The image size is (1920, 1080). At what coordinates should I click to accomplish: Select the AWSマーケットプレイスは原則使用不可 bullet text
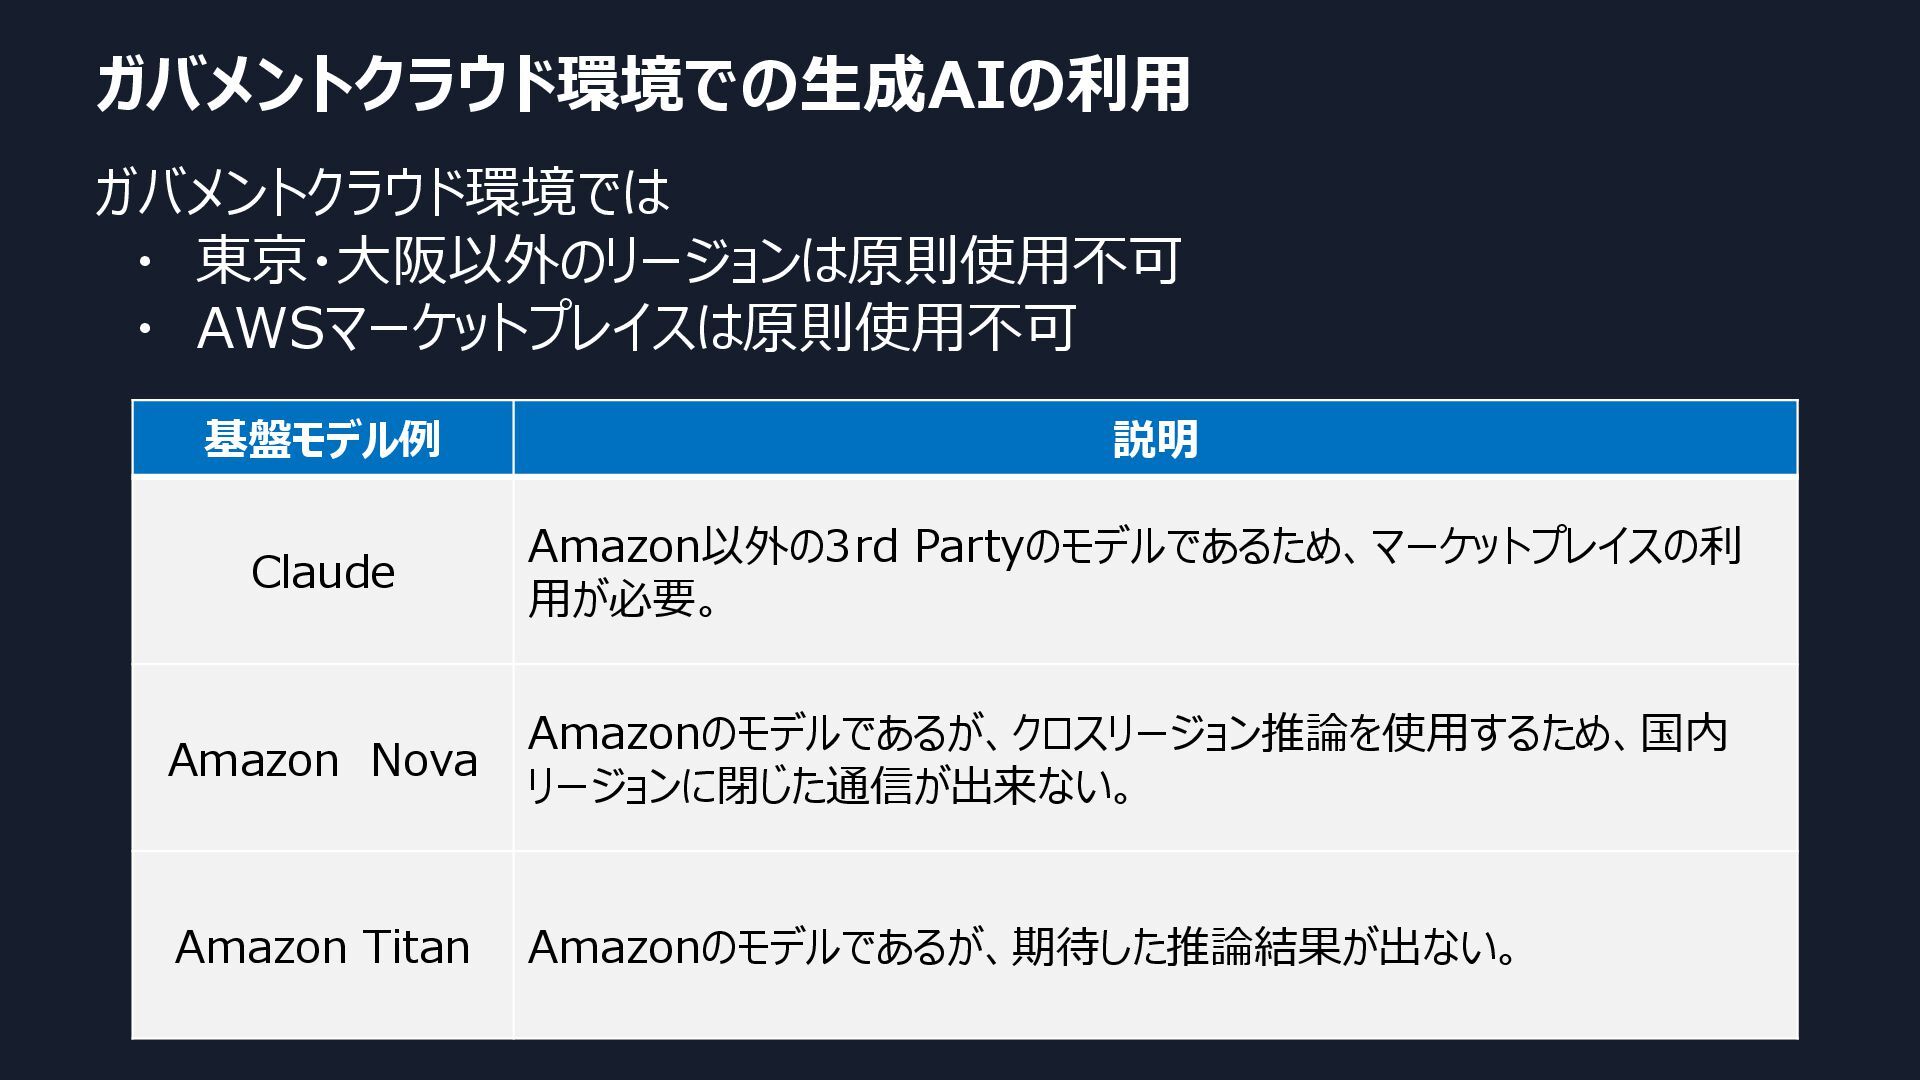(636, 328)
